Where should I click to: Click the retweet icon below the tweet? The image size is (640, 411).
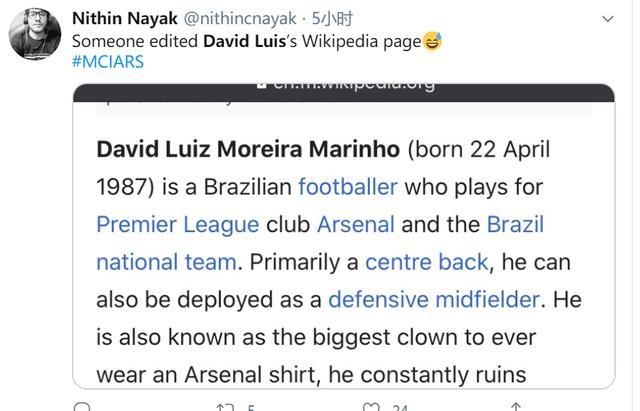click(225, 407)
